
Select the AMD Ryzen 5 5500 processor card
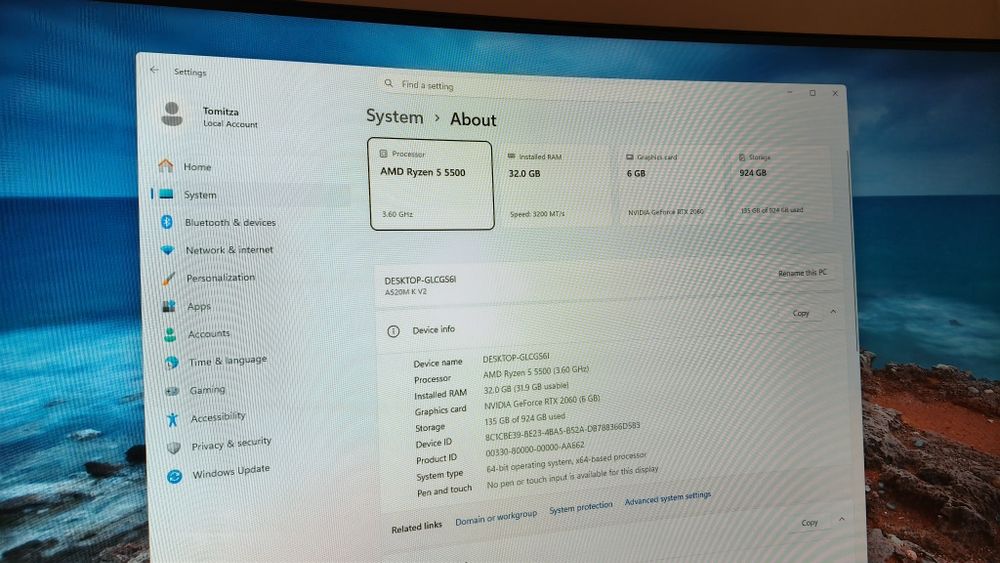pyautogui.click(x=431, y=184)
